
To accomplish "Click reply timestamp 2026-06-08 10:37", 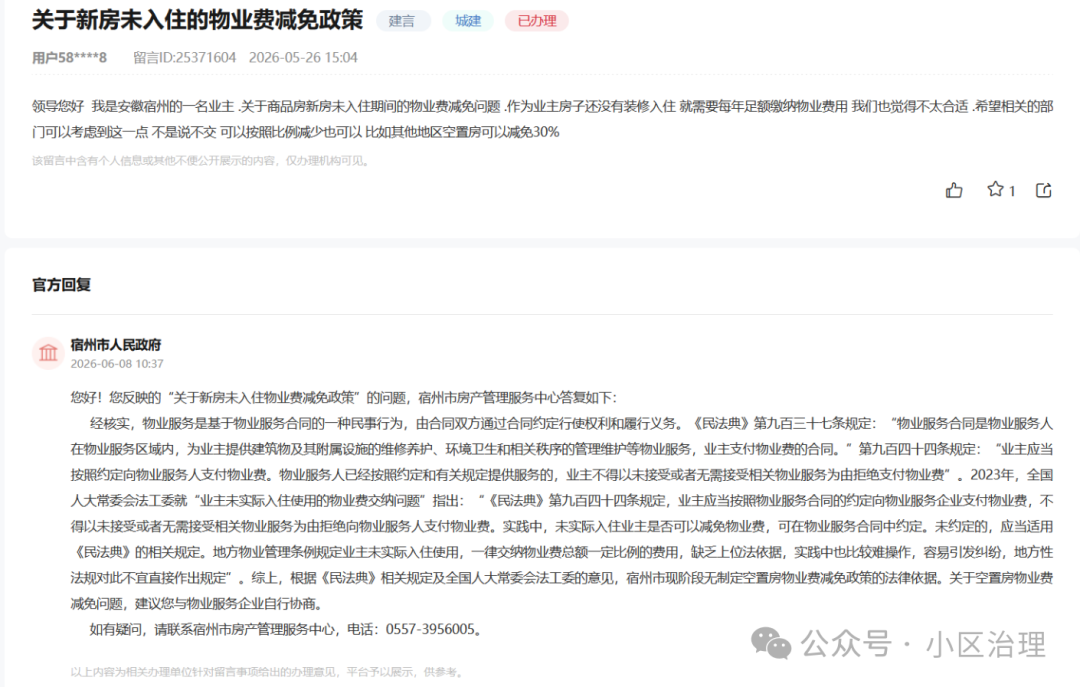I will (x=117, y=364).
